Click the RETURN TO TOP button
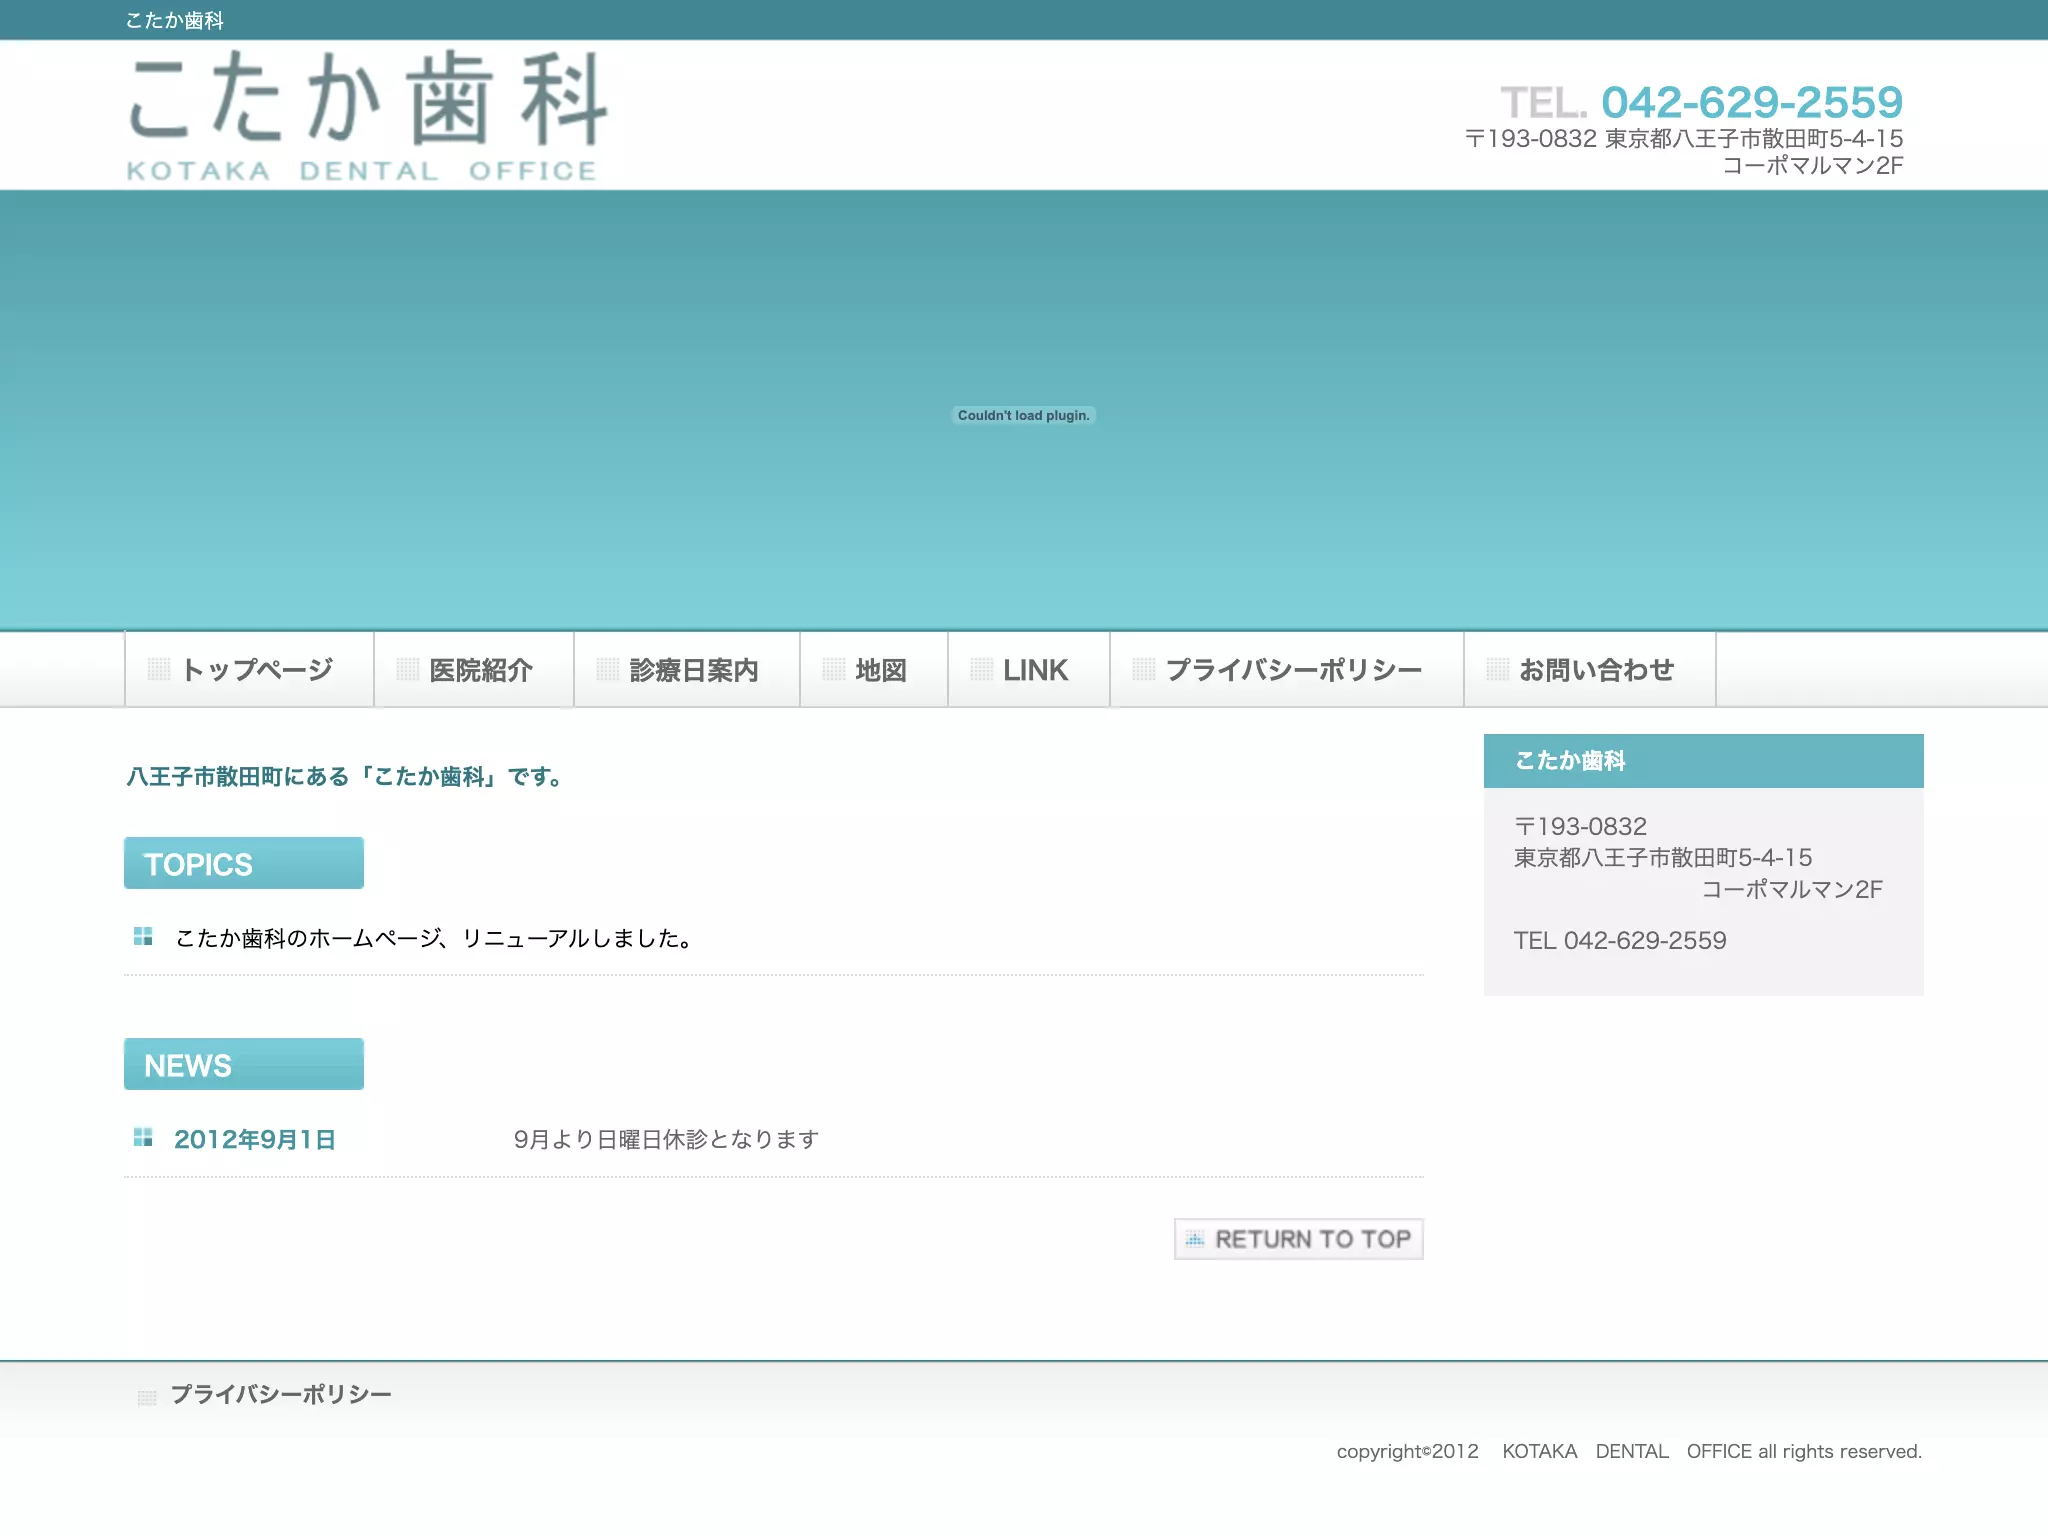 (1299, 1239)
